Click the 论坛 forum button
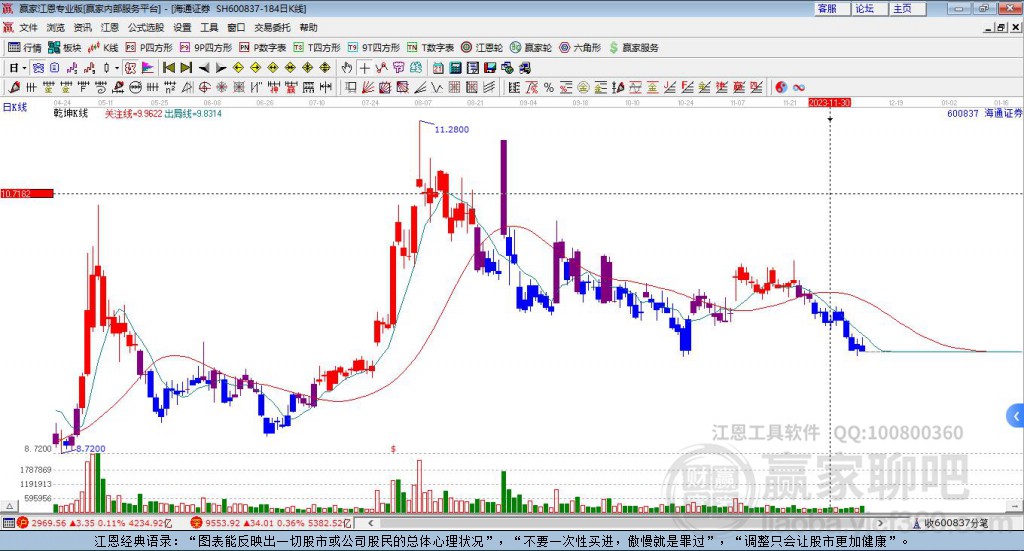Screen dimensions: 1024x551 (870, 8)
